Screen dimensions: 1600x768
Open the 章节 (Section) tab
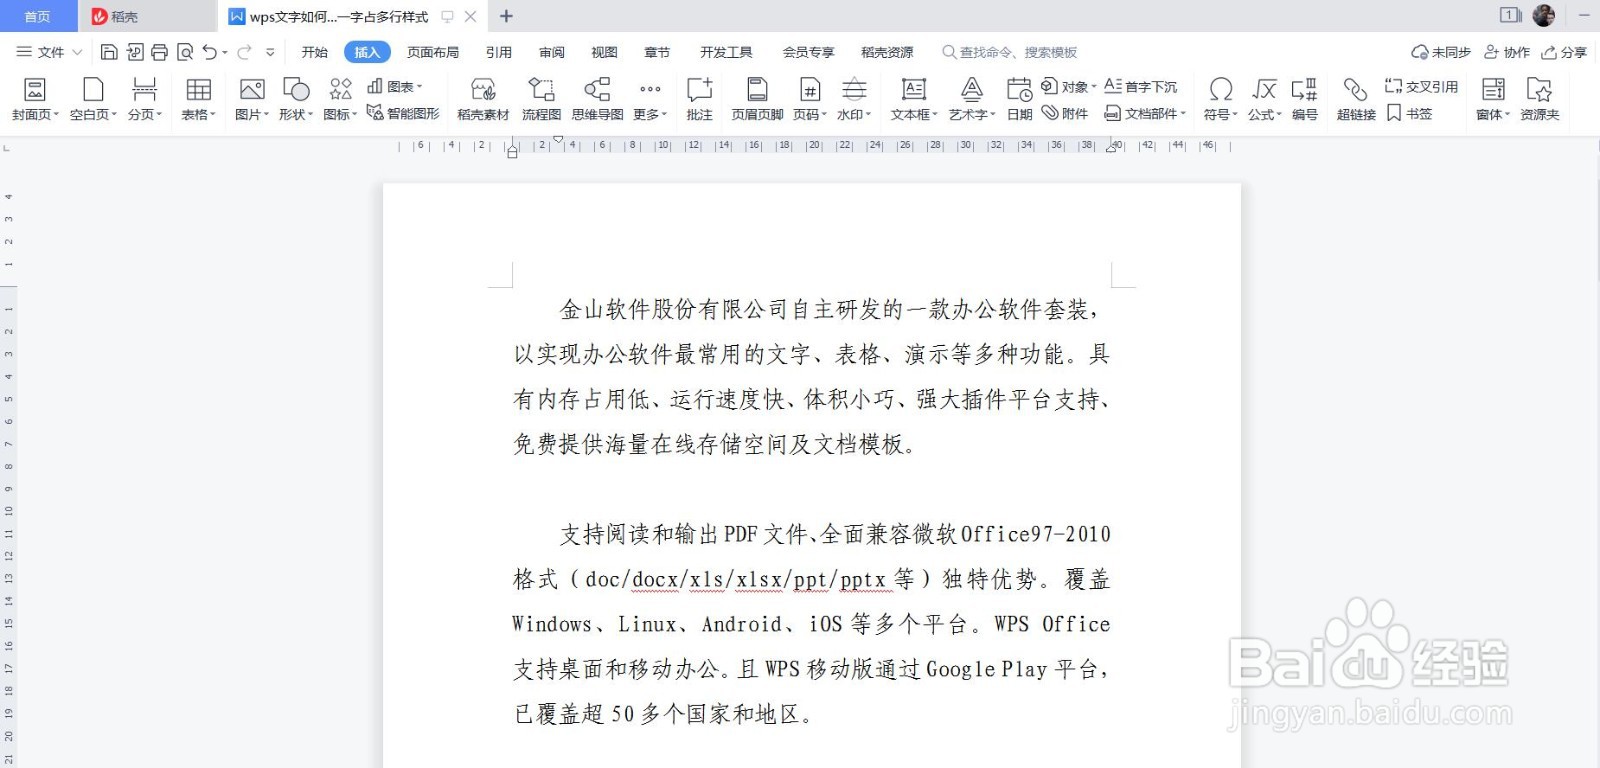(657, 52)
